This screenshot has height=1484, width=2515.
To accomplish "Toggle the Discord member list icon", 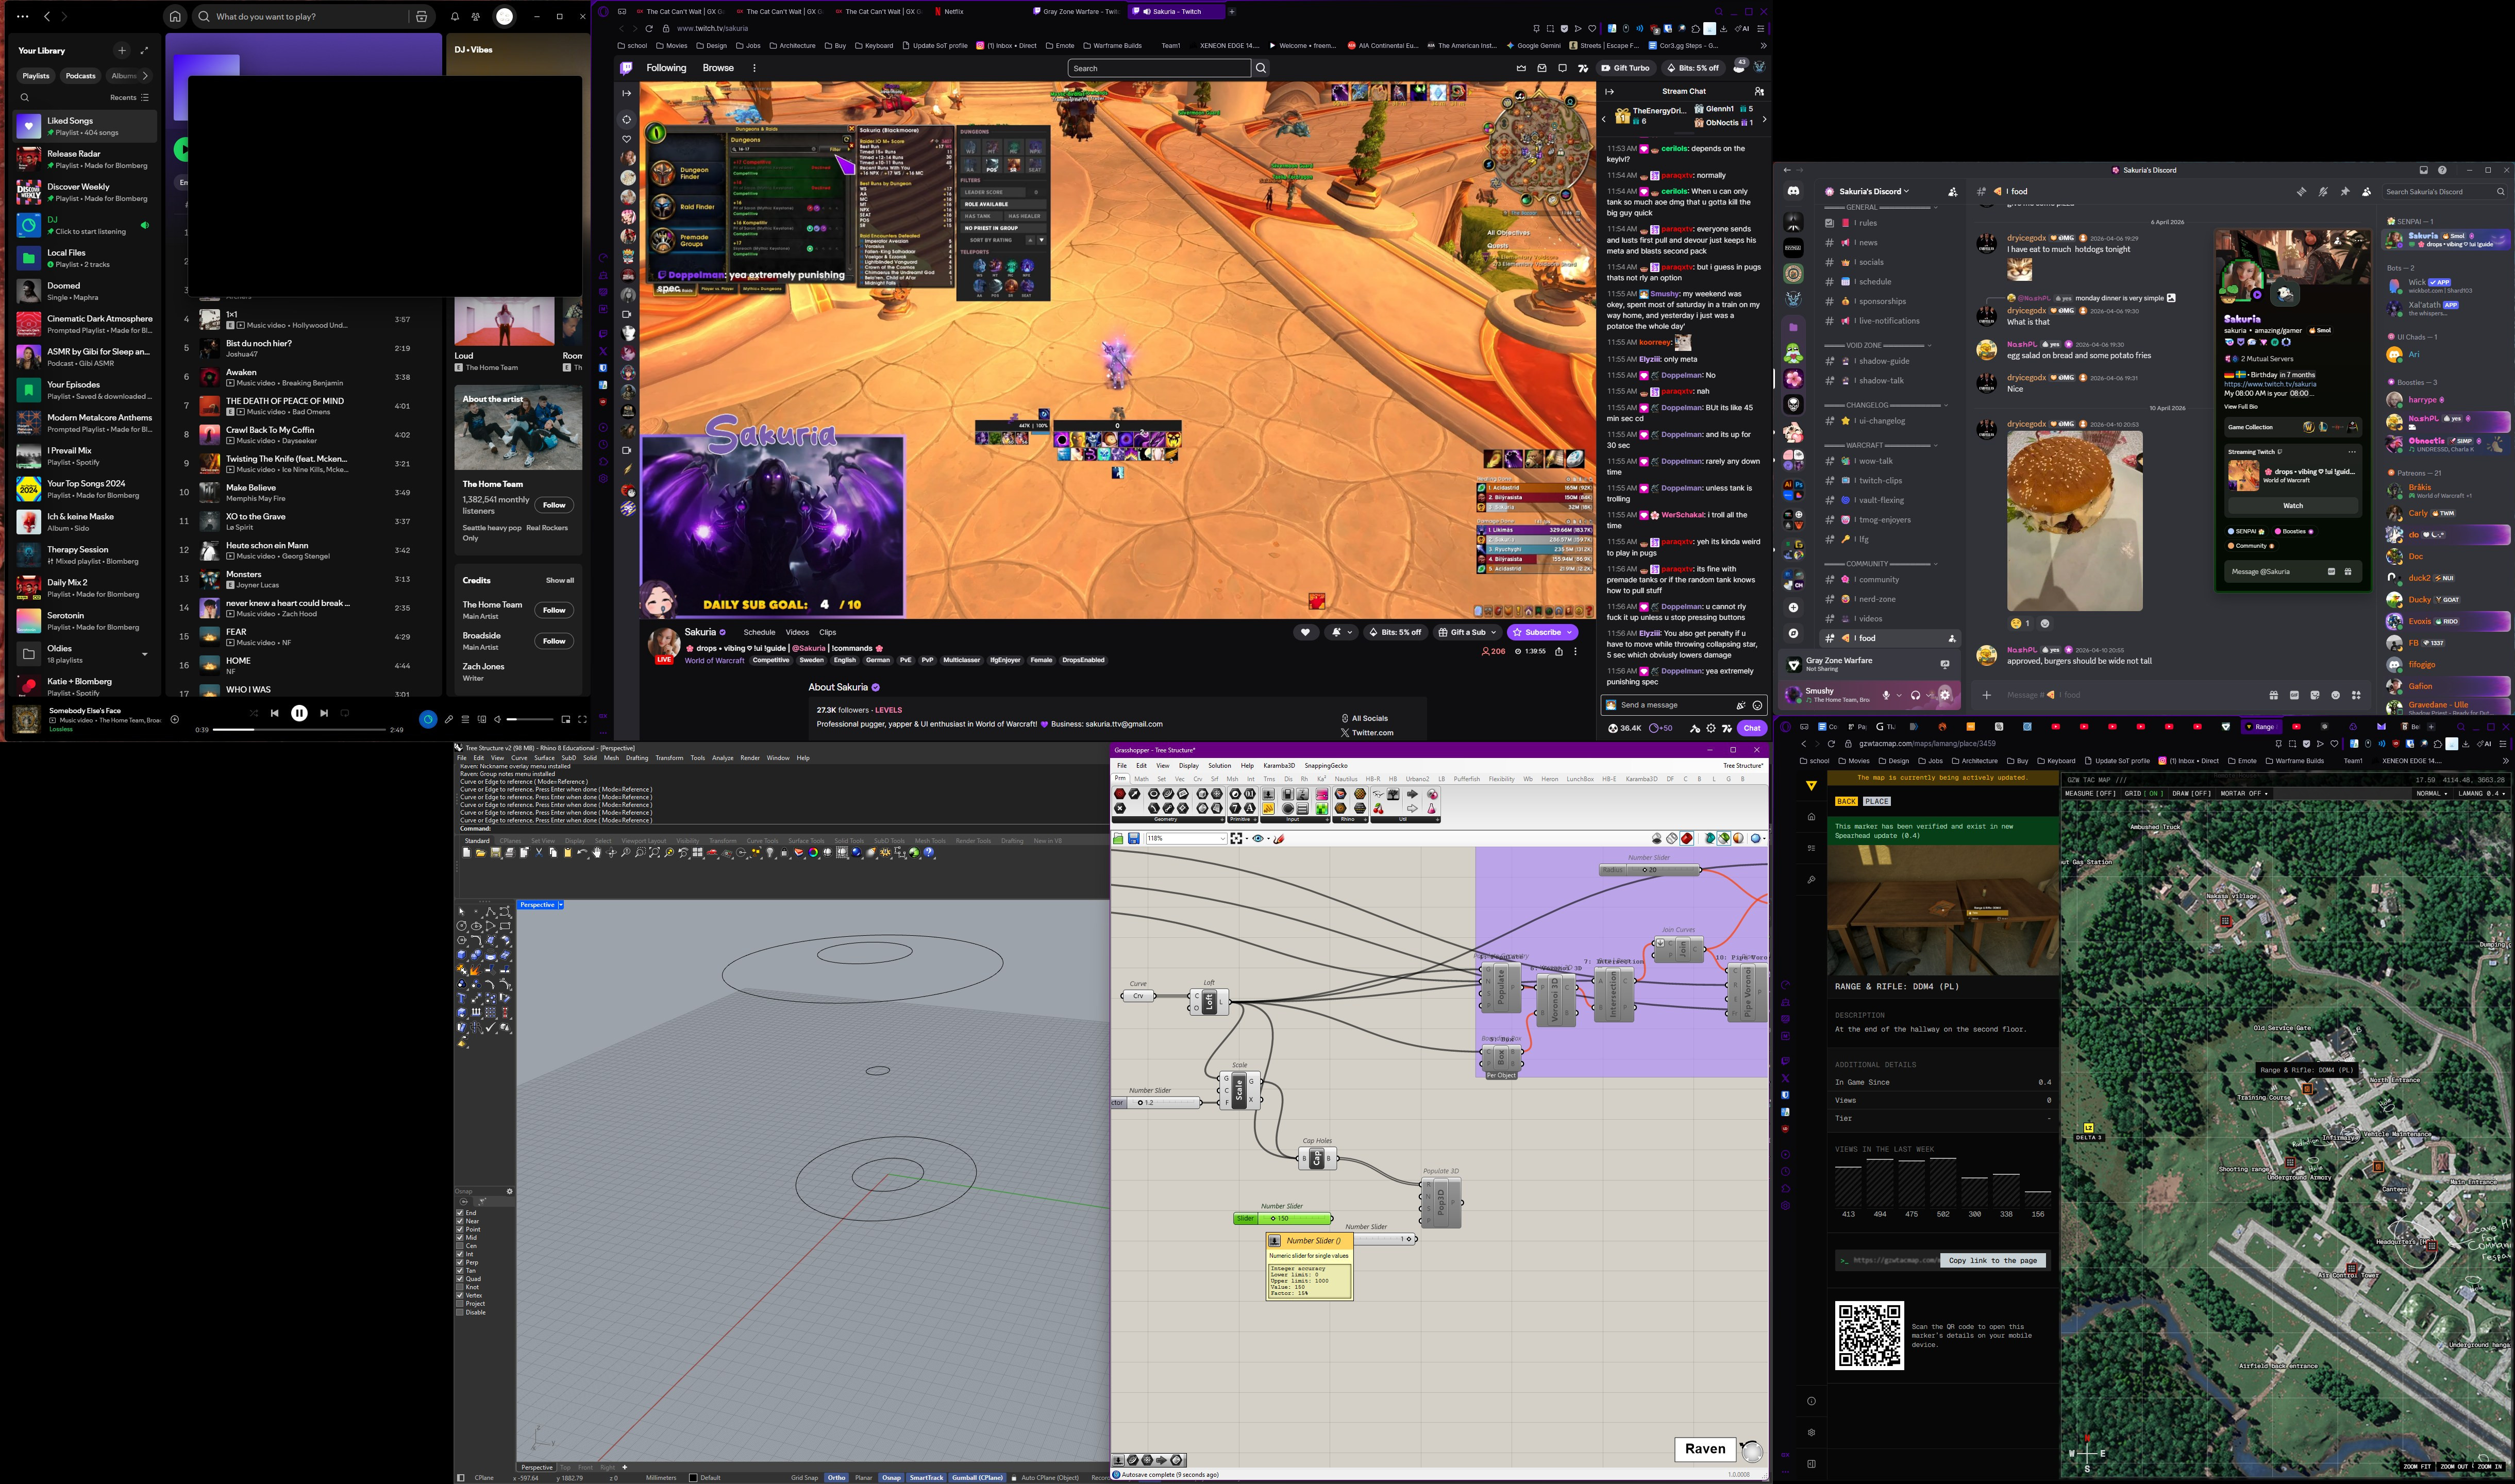I will click(x=2366, y=191).
